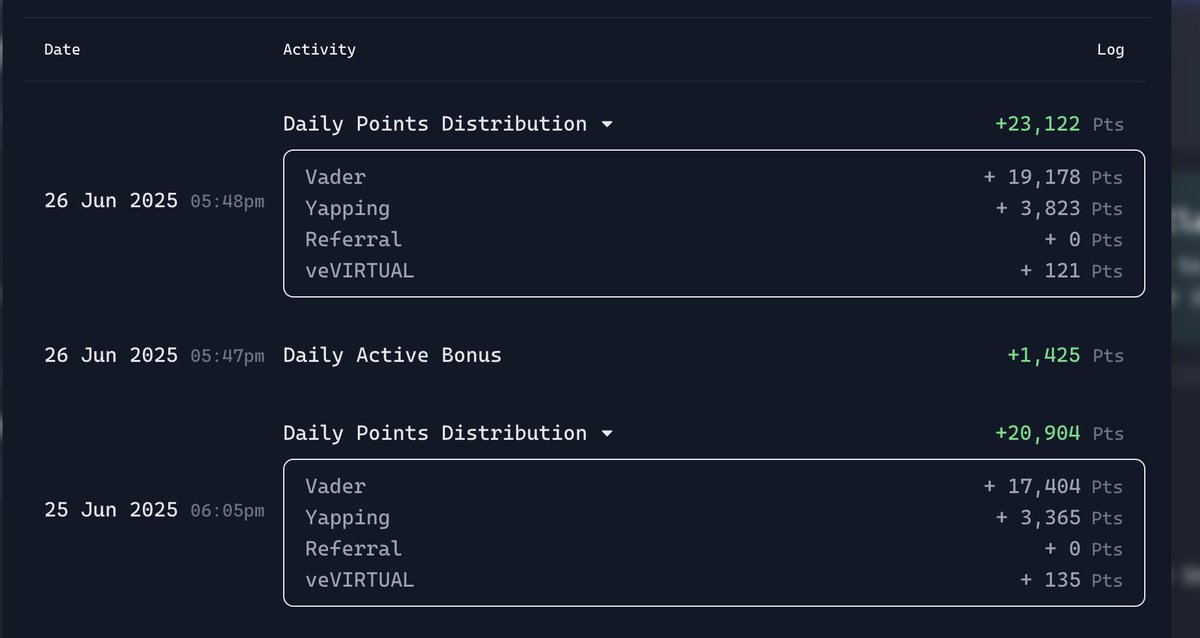This screenshot has height=638, width=1200.
Task: Select the Daily Active Bonus entry
Action: click(x=392, y=355)
